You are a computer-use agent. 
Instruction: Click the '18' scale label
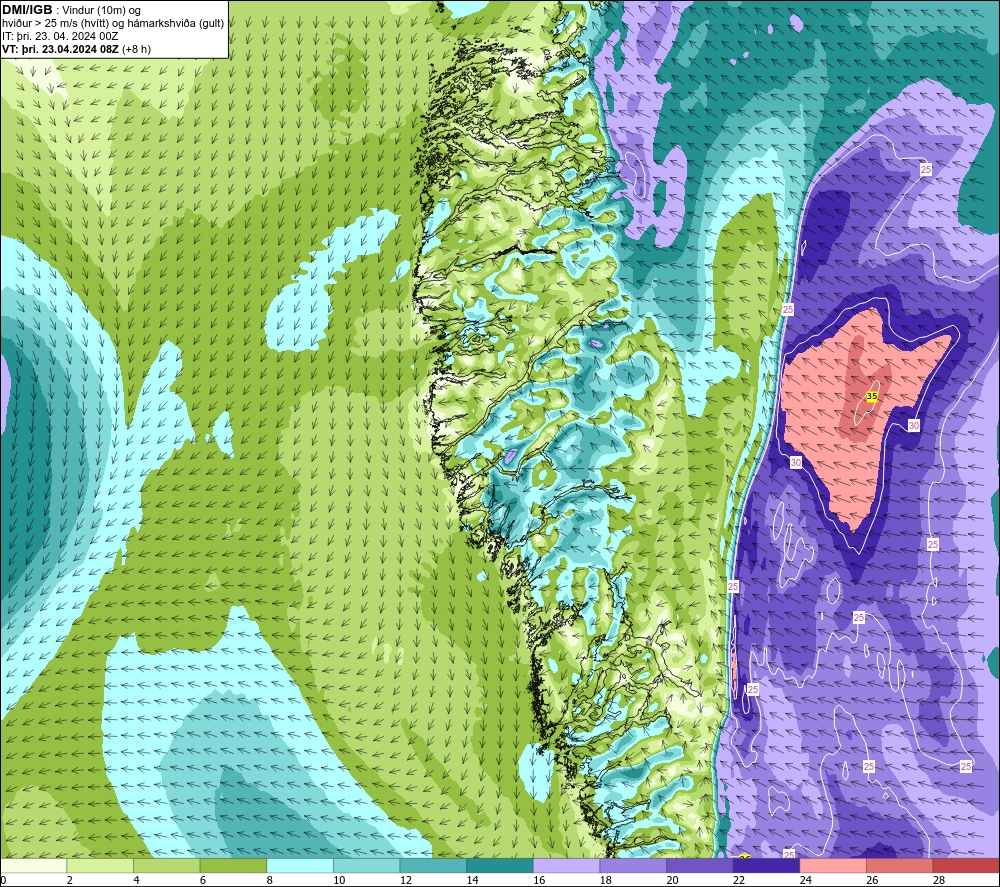pos(605,880)
